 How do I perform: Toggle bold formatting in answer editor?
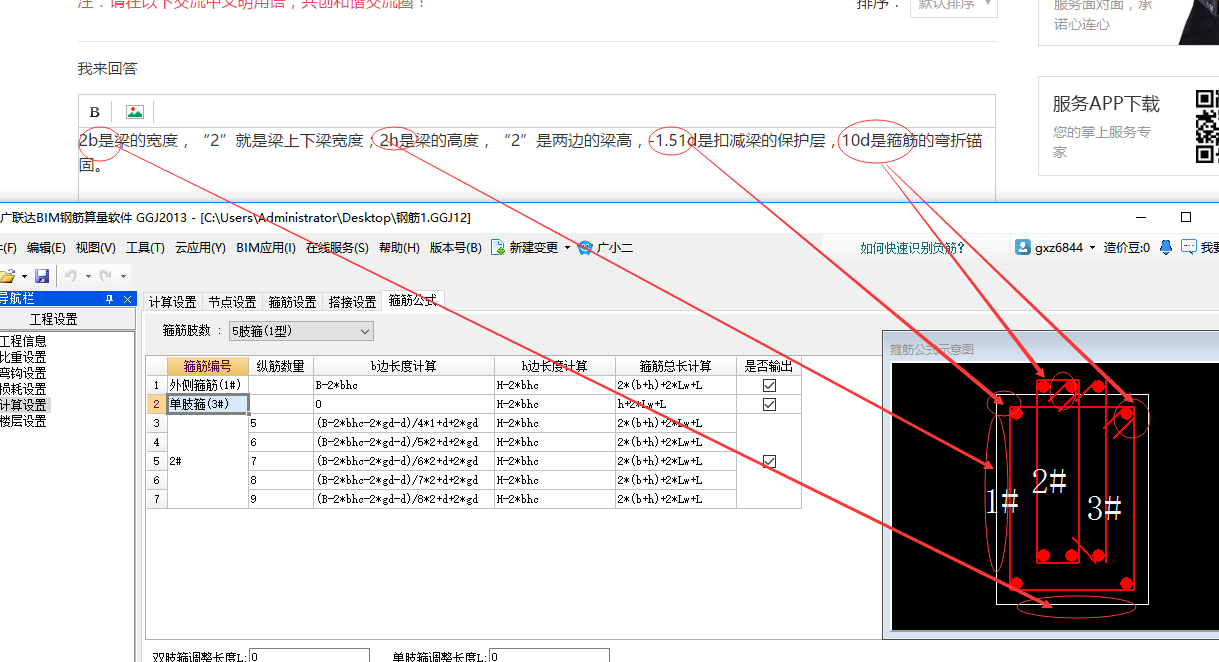point(95,112)
